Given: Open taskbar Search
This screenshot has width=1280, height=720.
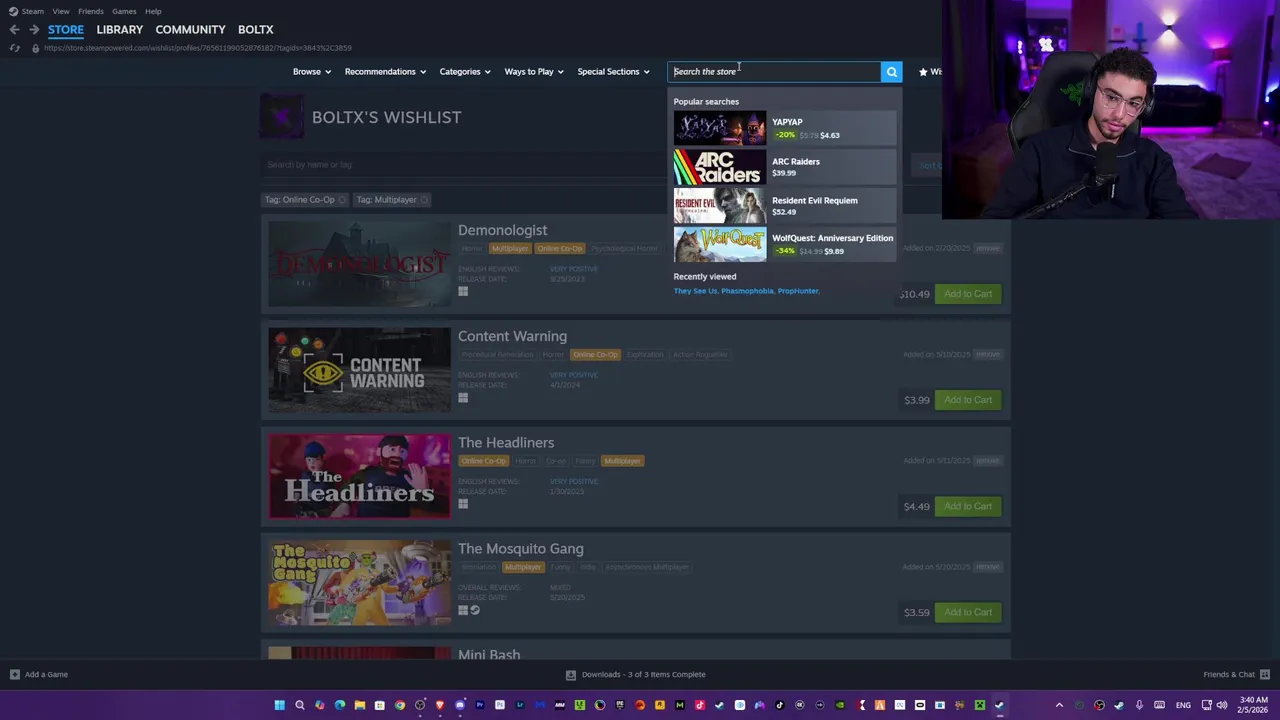Looking at the screenshot, I should (x=299, y=705).
